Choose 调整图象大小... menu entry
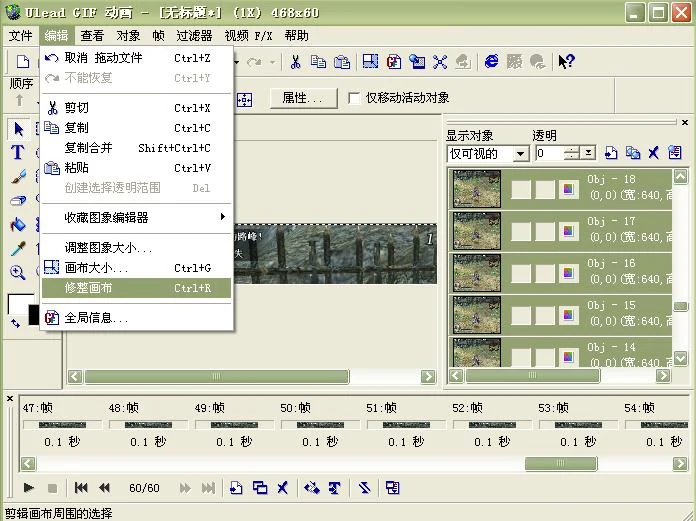Screen dimensions: 696x521 pos(137,248)
